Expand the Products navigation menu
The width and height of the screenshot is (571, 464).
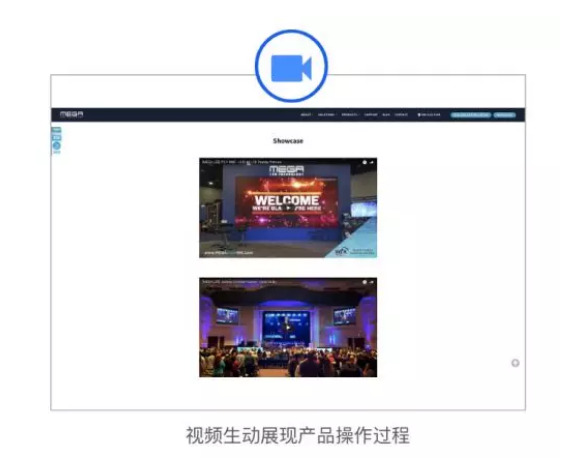[x=350, y=115]
